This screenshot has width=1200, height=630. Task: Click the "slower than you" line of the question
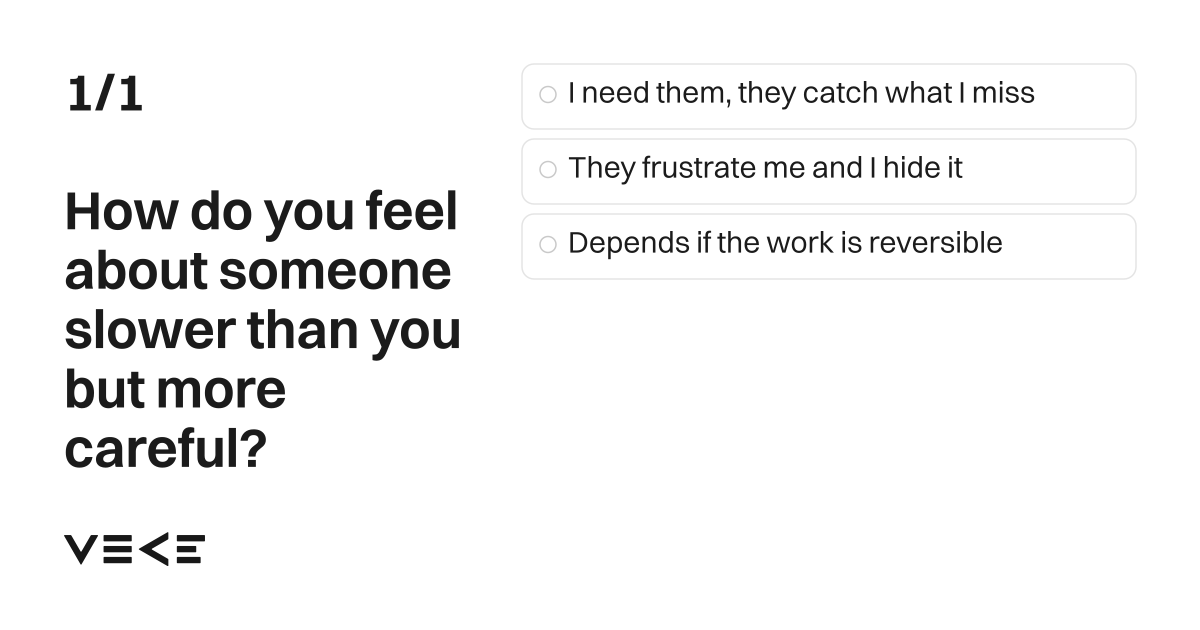point(263,331)
